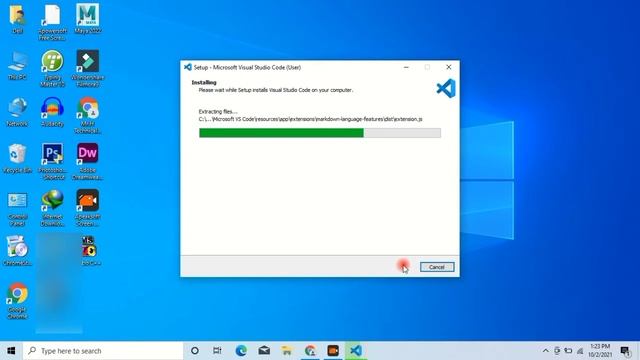Click the VS Code icon in title bar
Image resolution: width=640 pixels, height=360 pixels.
point(188,67)
